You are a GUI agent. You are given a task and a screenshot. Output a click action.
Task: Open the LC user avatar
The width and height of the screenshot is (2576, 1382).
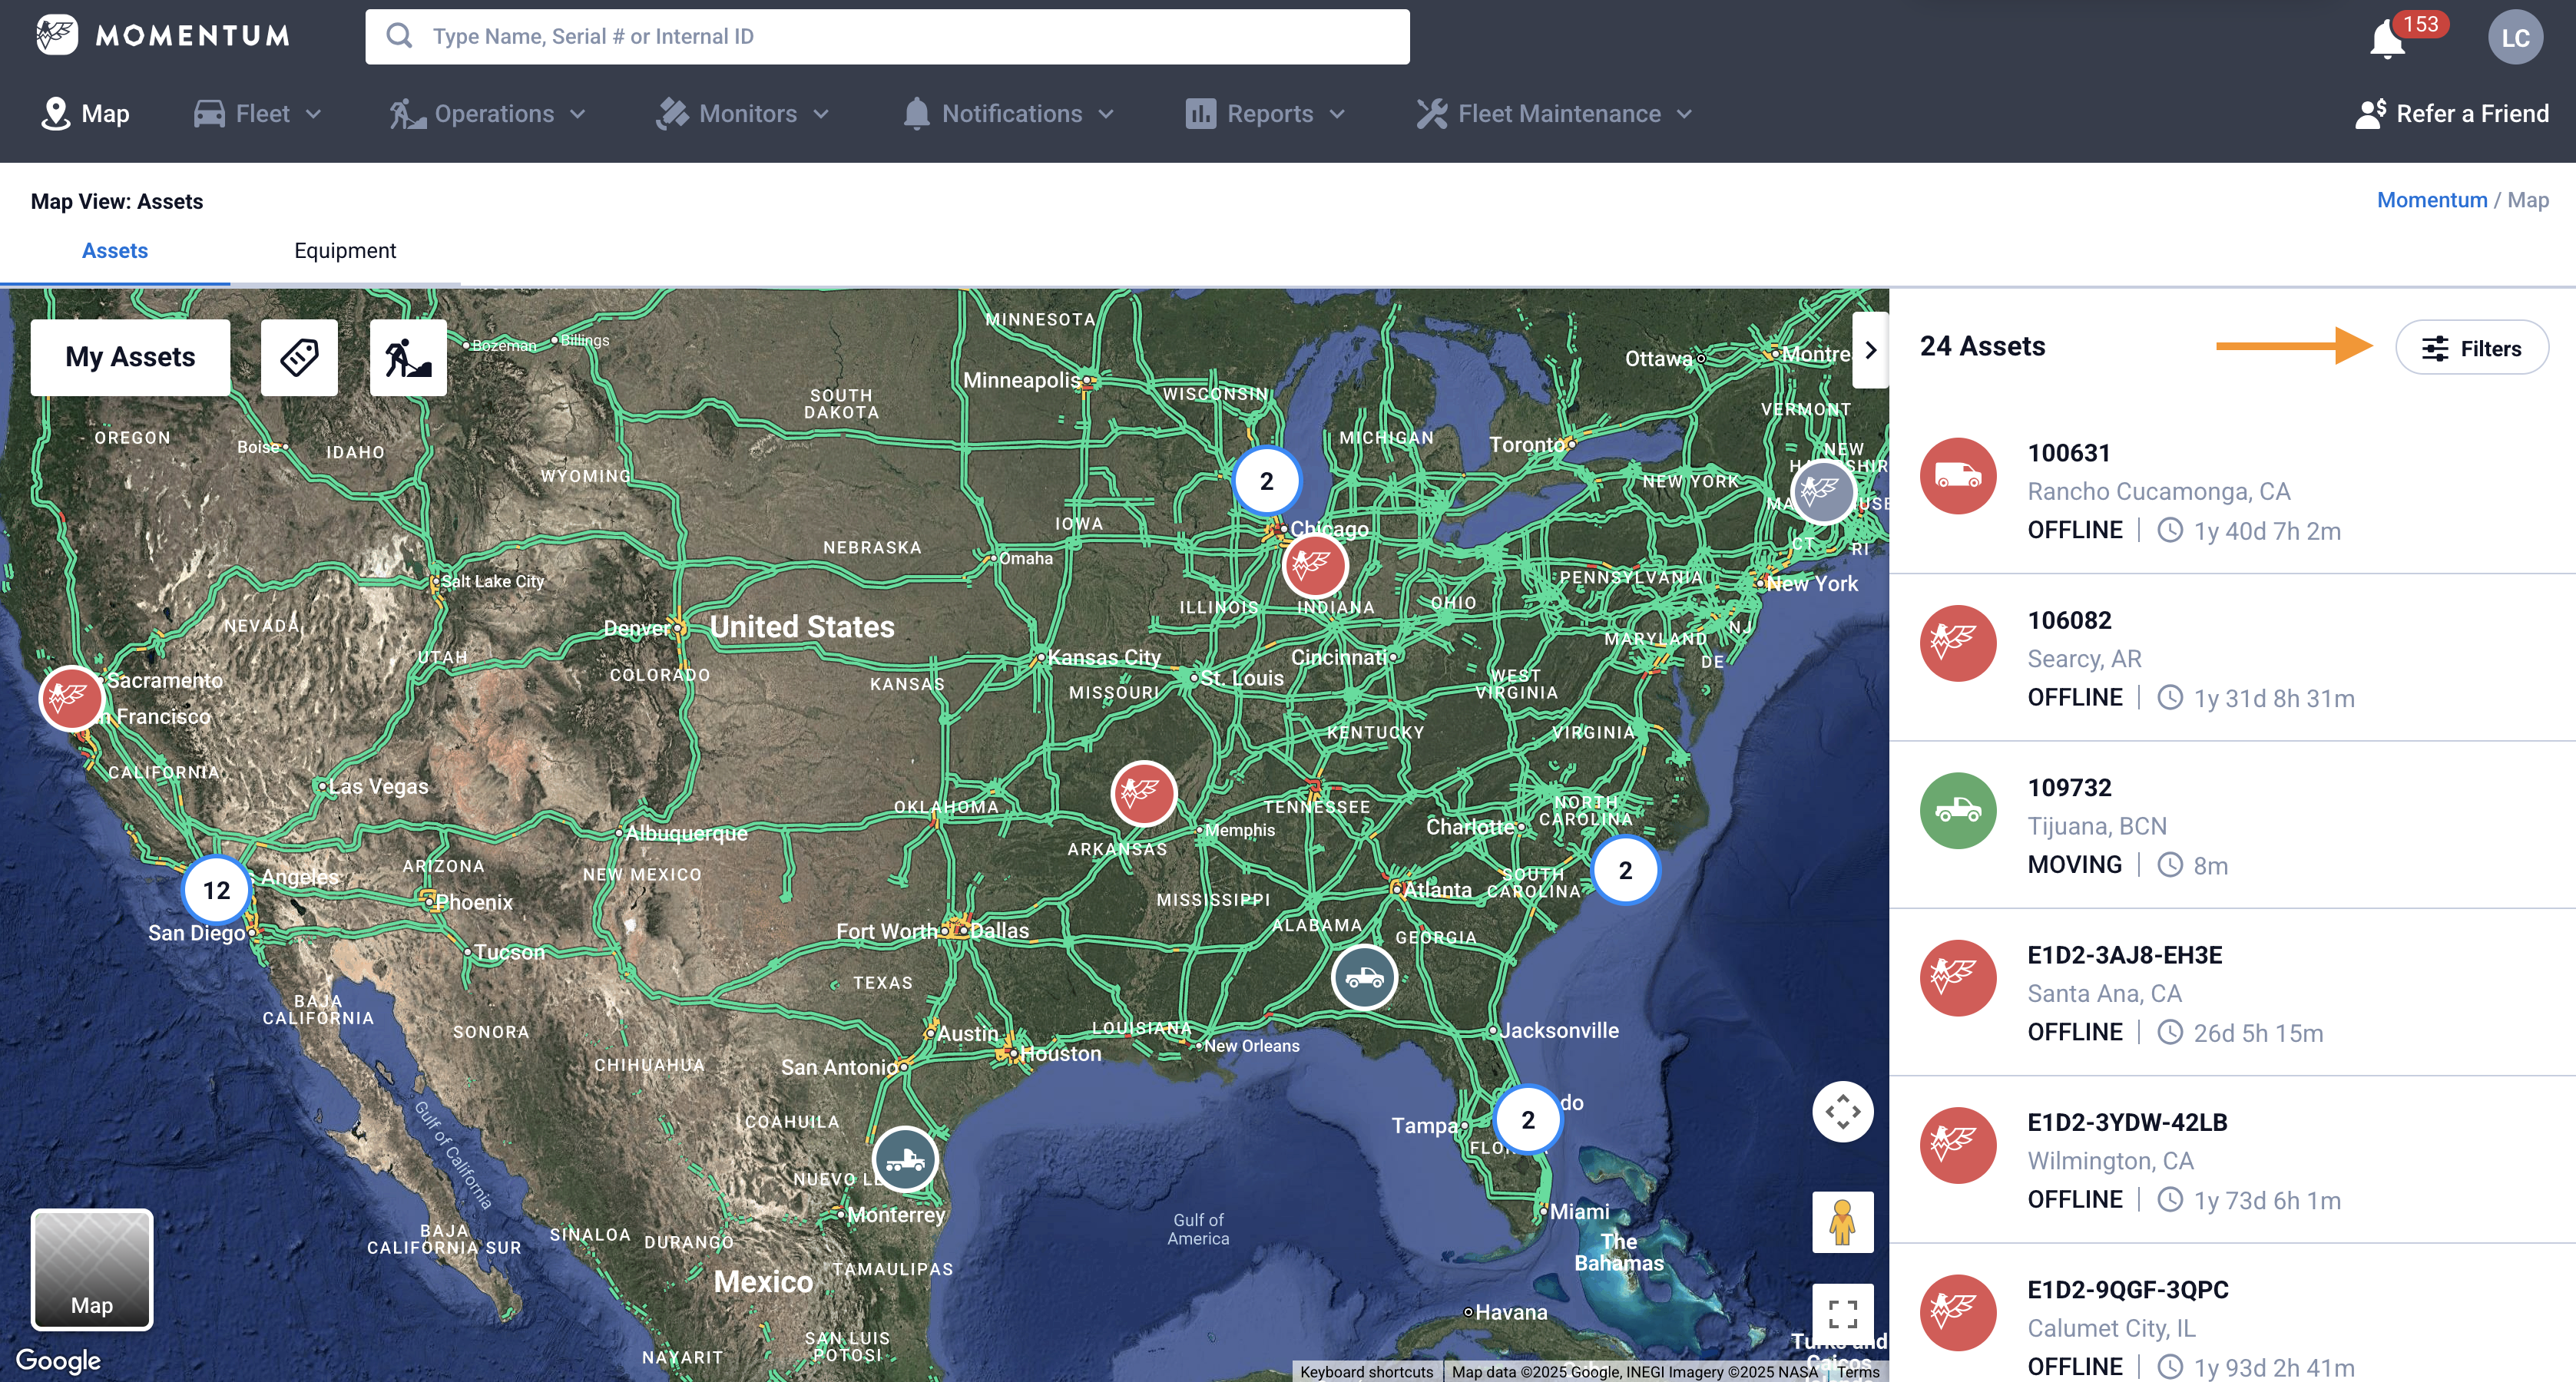(x=2515, y=38)
